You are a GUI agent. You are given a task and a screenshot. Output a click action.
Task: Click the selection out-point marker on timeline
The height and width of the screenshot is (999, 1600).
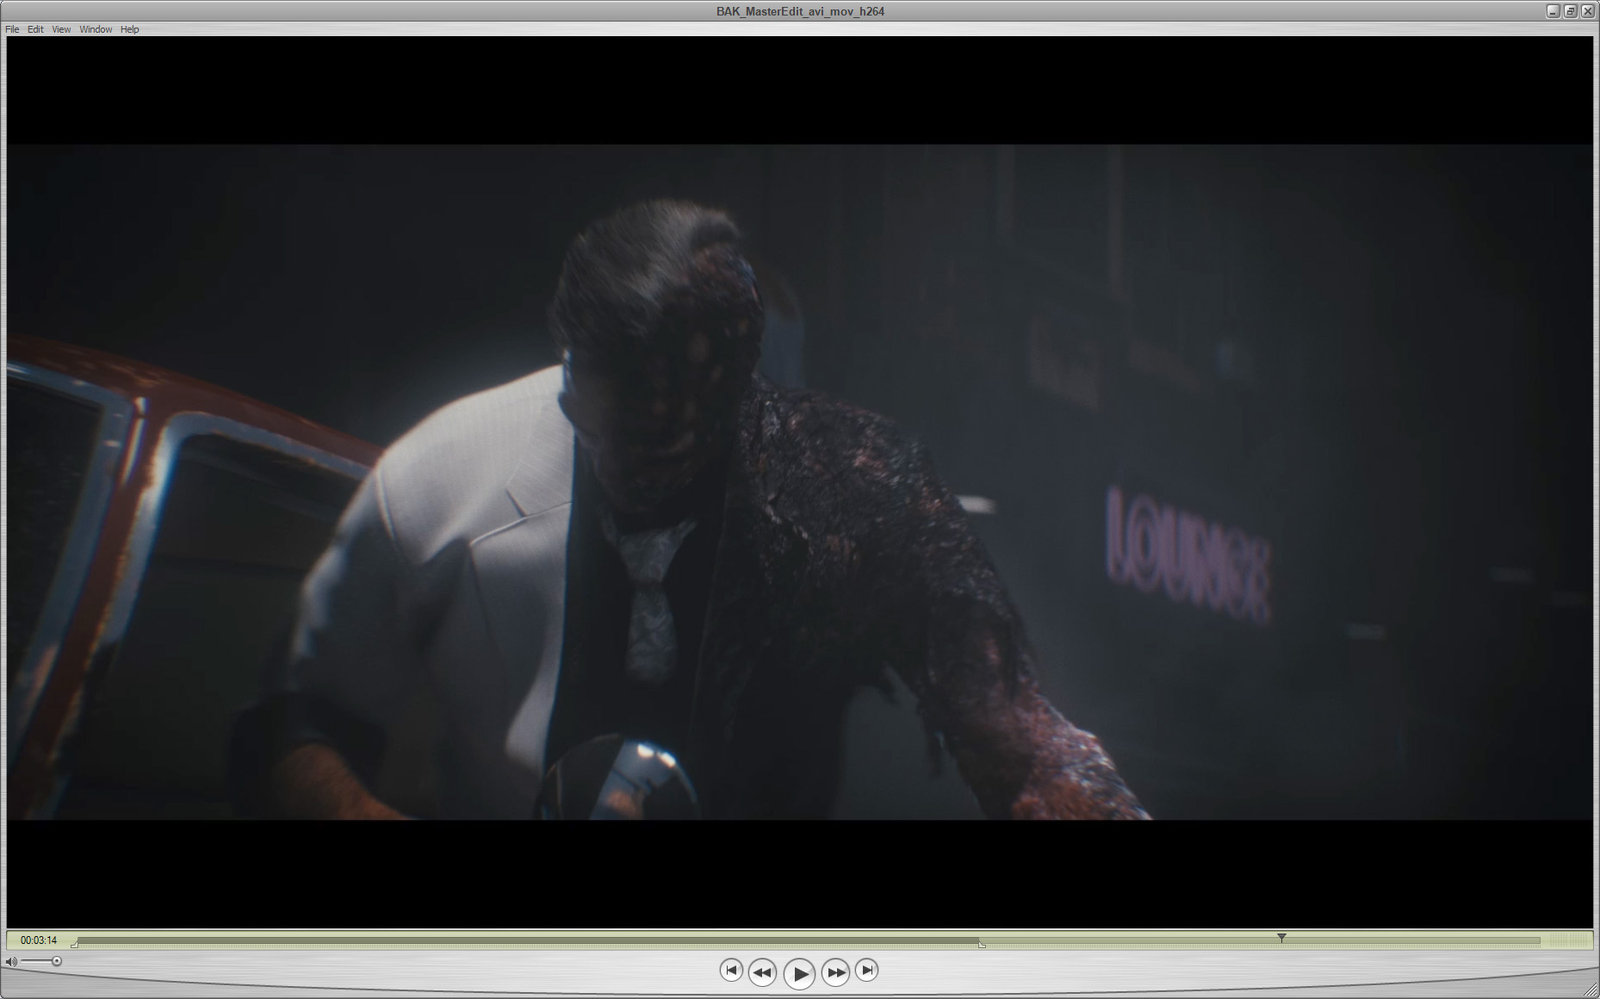click(981, 944)
